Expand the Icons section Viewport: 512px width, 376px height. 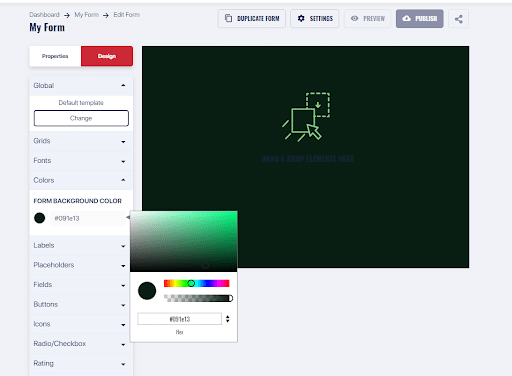81,324
